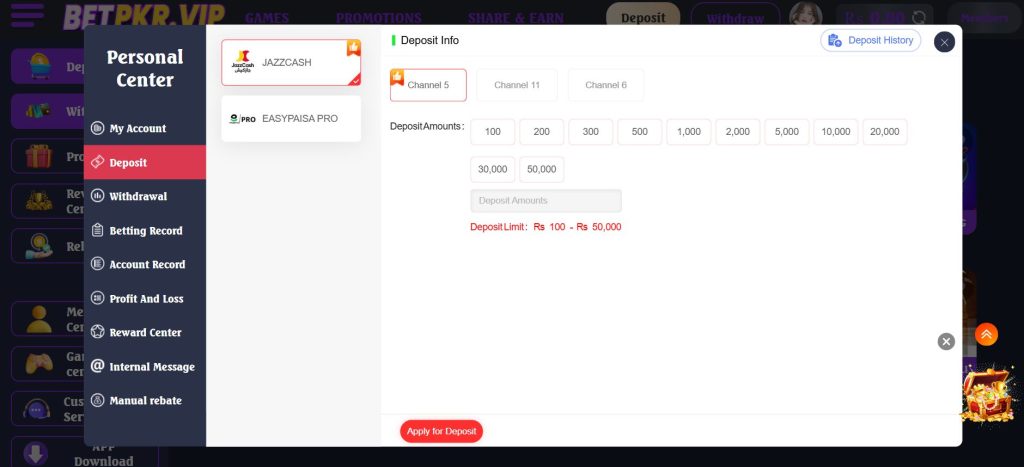Dismiss the floating treasure chest with X
The image size is (1024, 467).
pos(946,342)
